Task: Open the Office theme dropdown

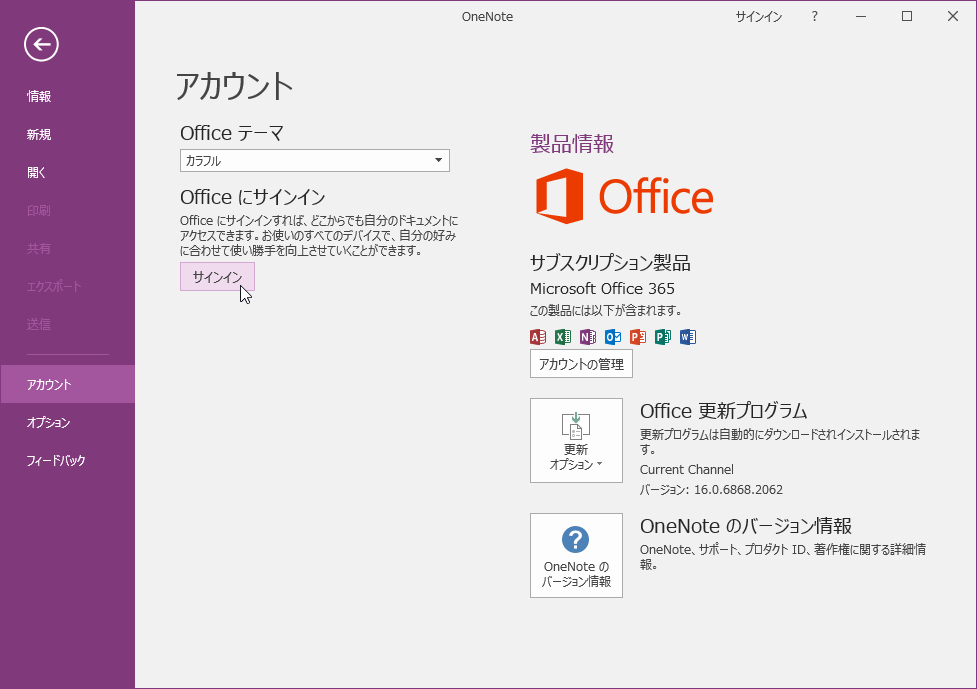Action: click(x=315, y=161)
